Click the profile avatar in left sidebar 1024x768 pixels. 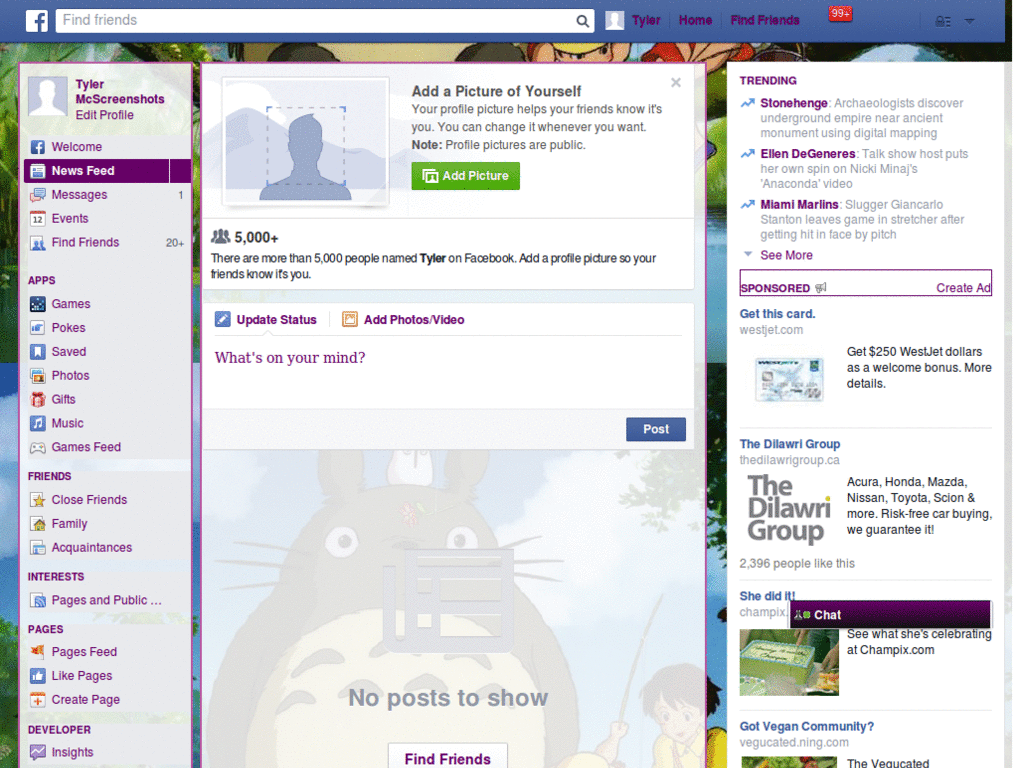pos(48,96)
